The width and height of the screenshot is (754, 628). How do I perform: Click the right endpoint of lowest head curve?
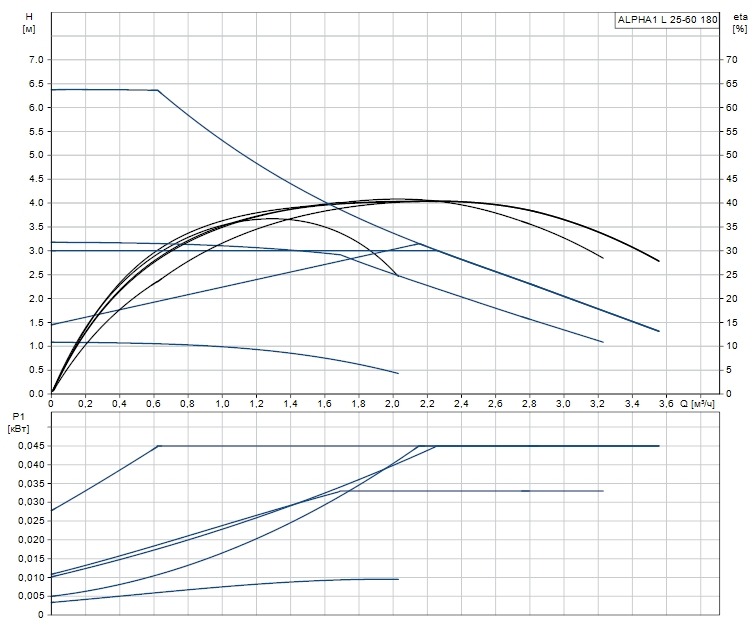(x=398, y=373)
